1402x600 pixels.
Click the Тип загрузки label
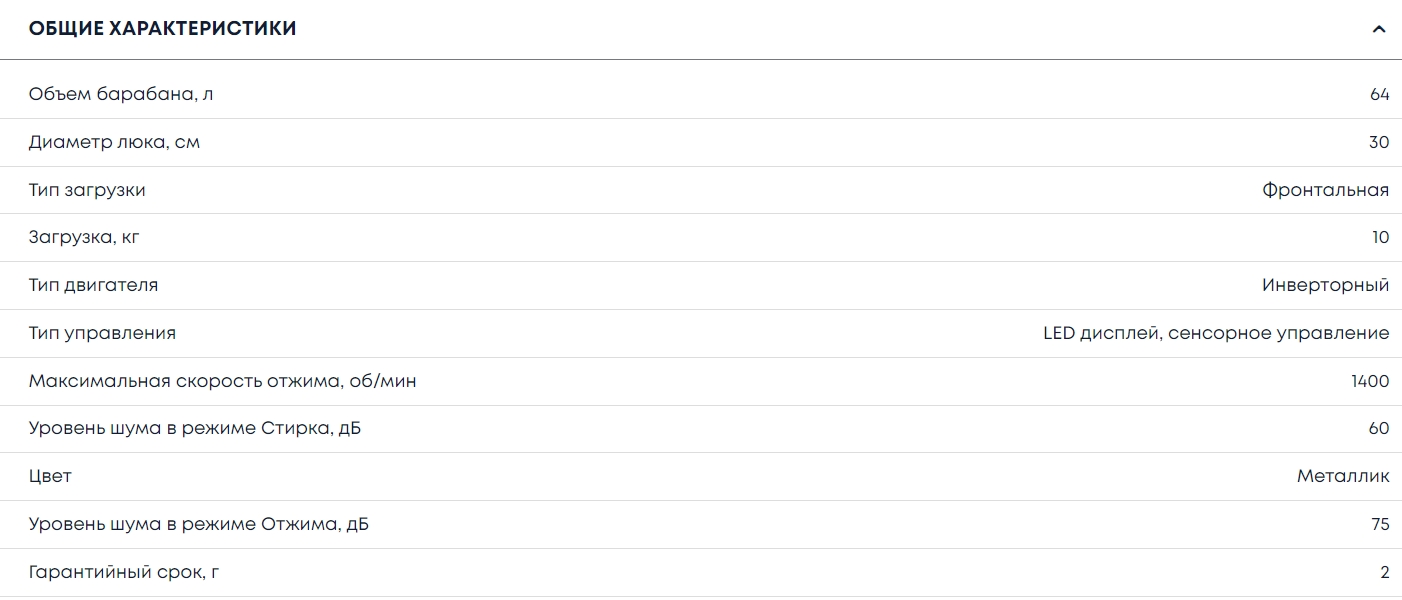tap(87, 190)
